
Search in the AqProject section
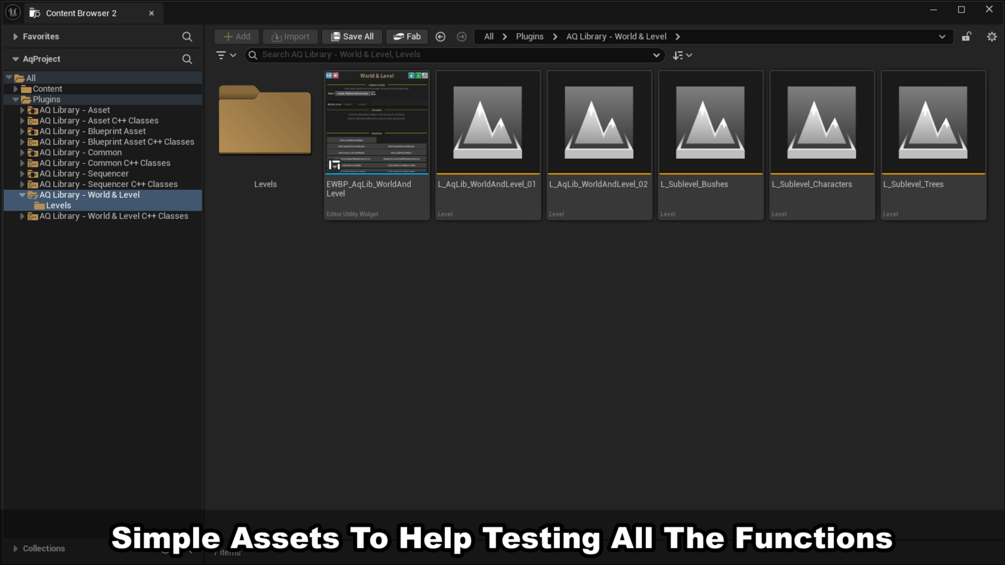click(x=187, y=59)
